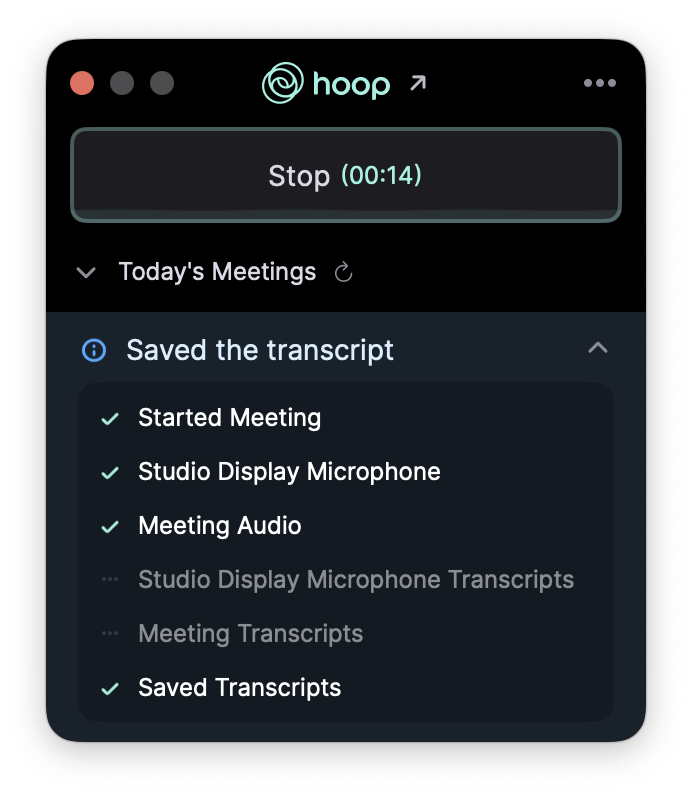Image resolution: width=692 pixels, height=796 pixels.
Task: Click the hoop wordmark text
Action: click(351, 85)
